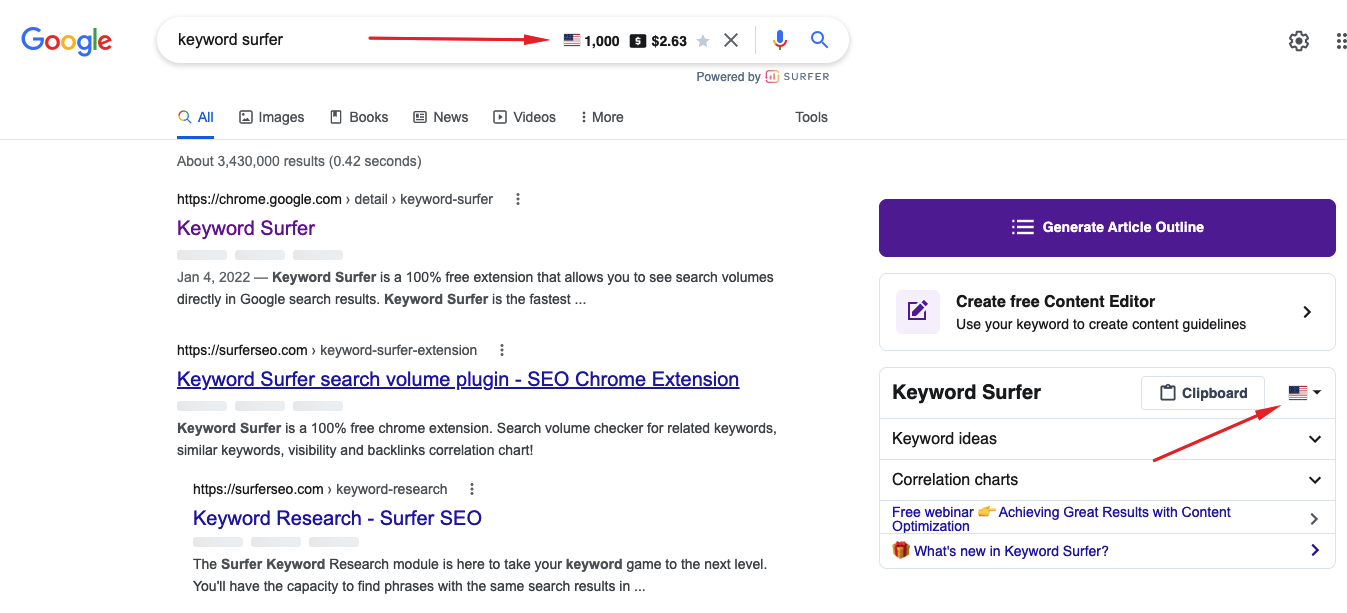Open the Clipboard panel in Keyword Surfer
1347x613 pixels.
pyautogui.click(x=1202, y=392)
